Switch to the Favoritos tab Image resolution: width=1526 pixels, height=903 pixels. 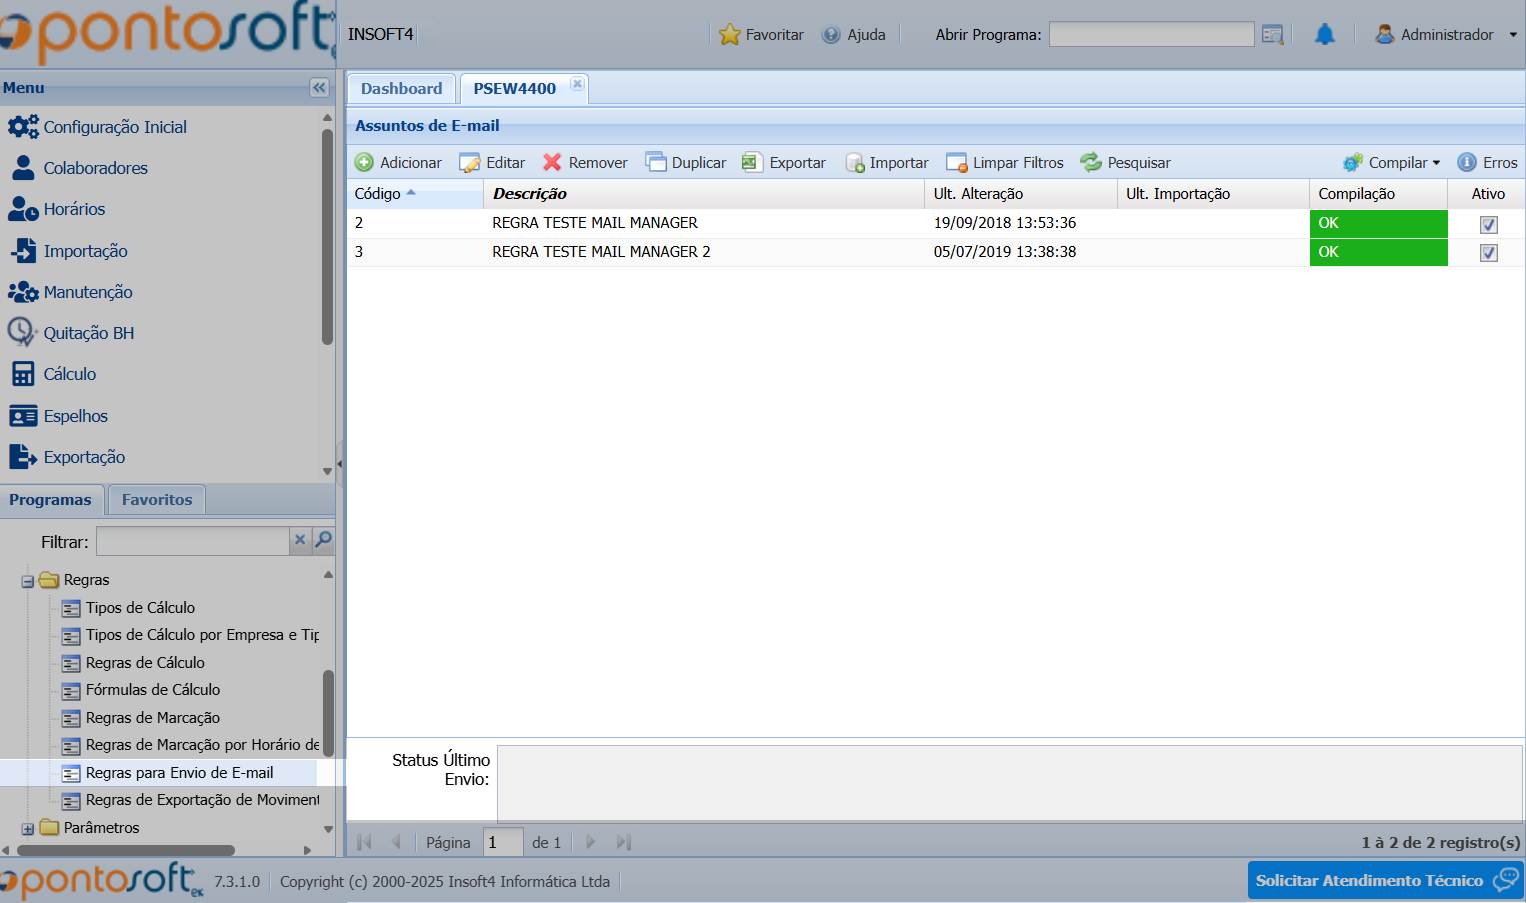(x=157, y=500)
